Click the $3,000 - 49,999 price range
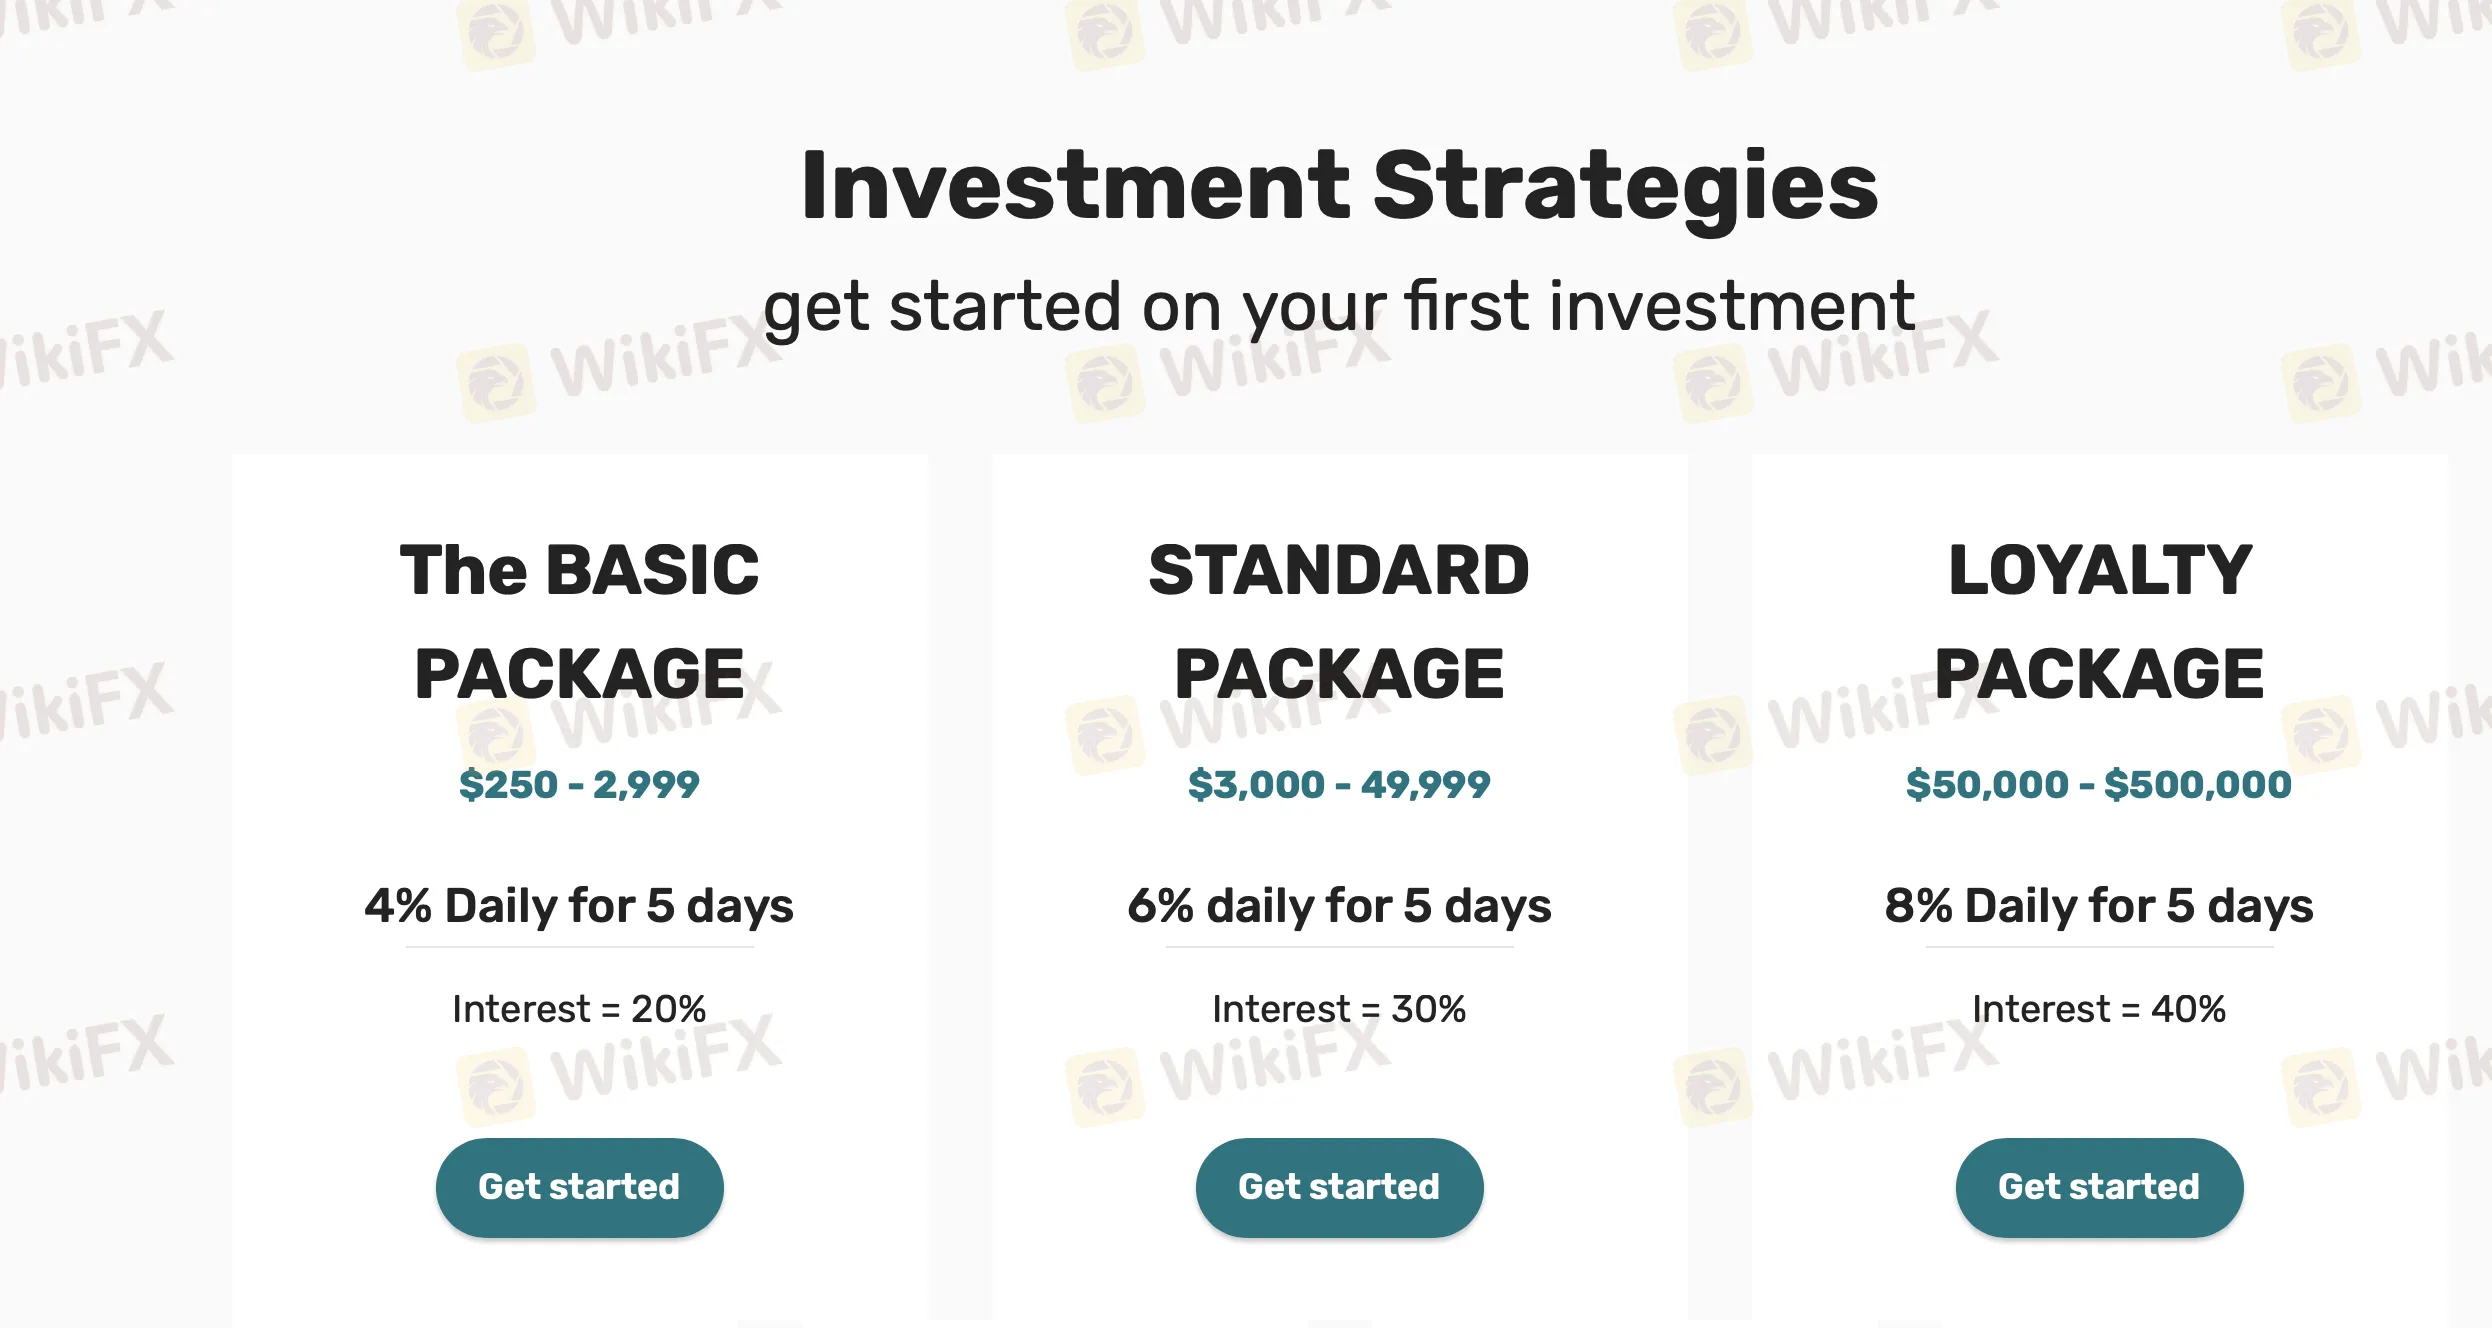The width and height of the screenshot is (2492, 1328). tap(1339, 785)
